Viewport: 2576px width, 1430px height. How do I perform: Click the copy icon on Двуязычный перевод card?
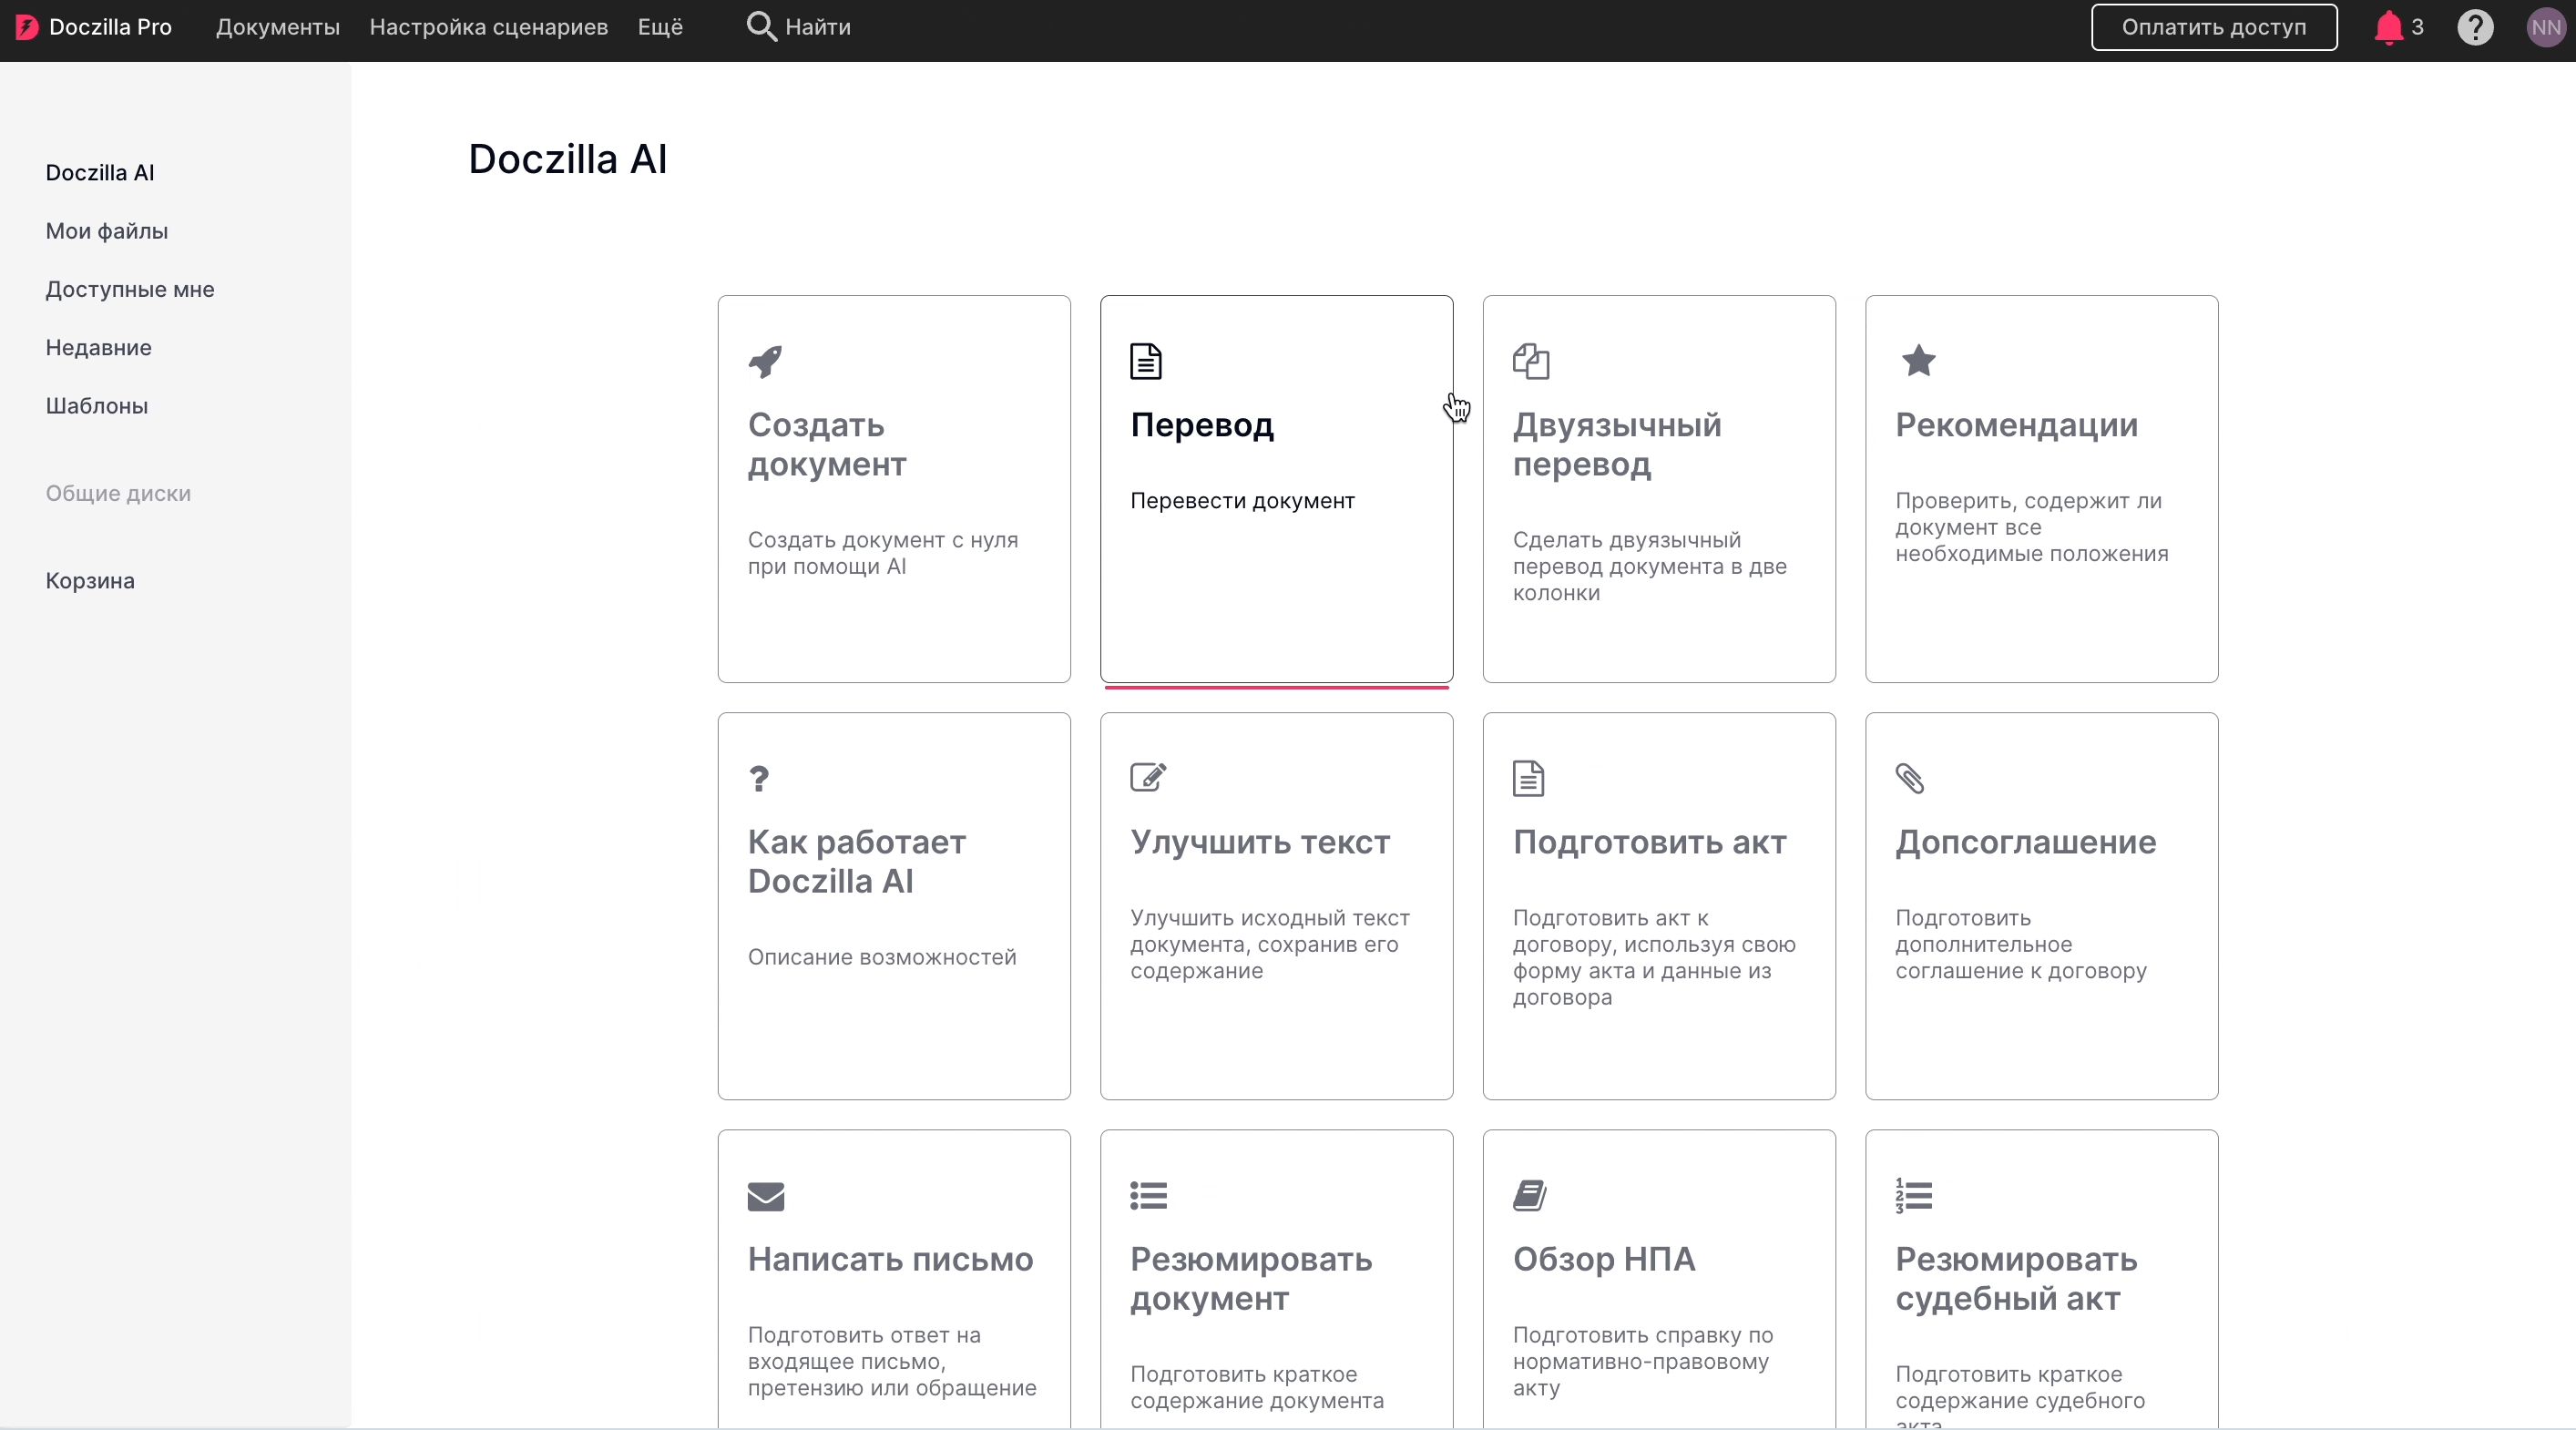pyautogui.click(x=1531, y=361)
